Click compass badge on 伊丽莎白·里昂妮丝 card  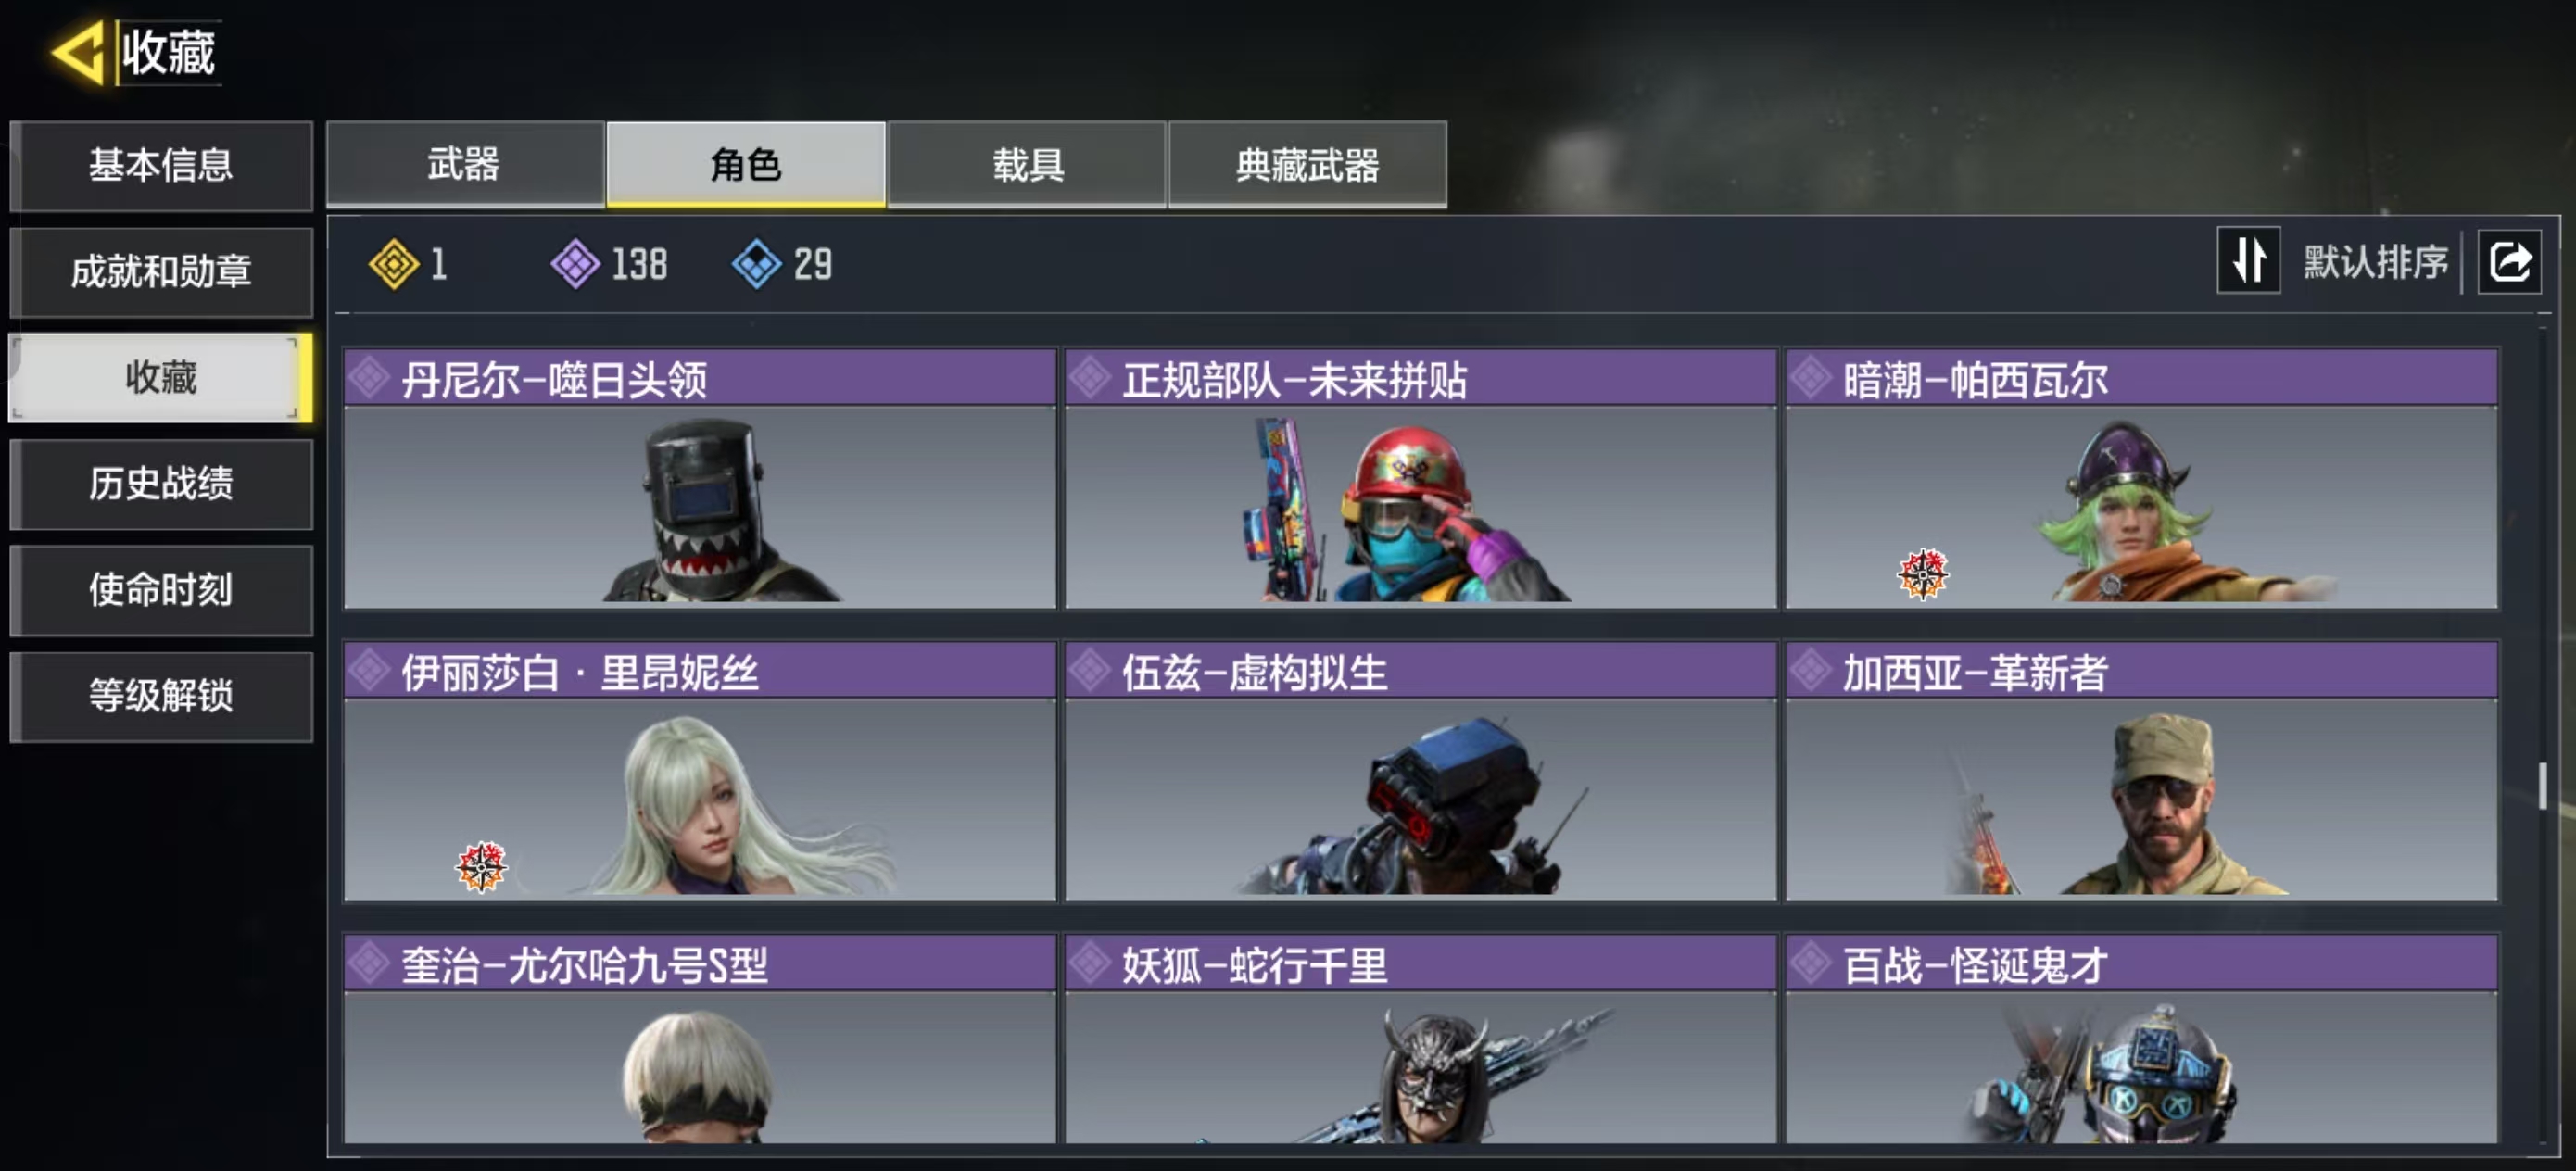[481, 866]
